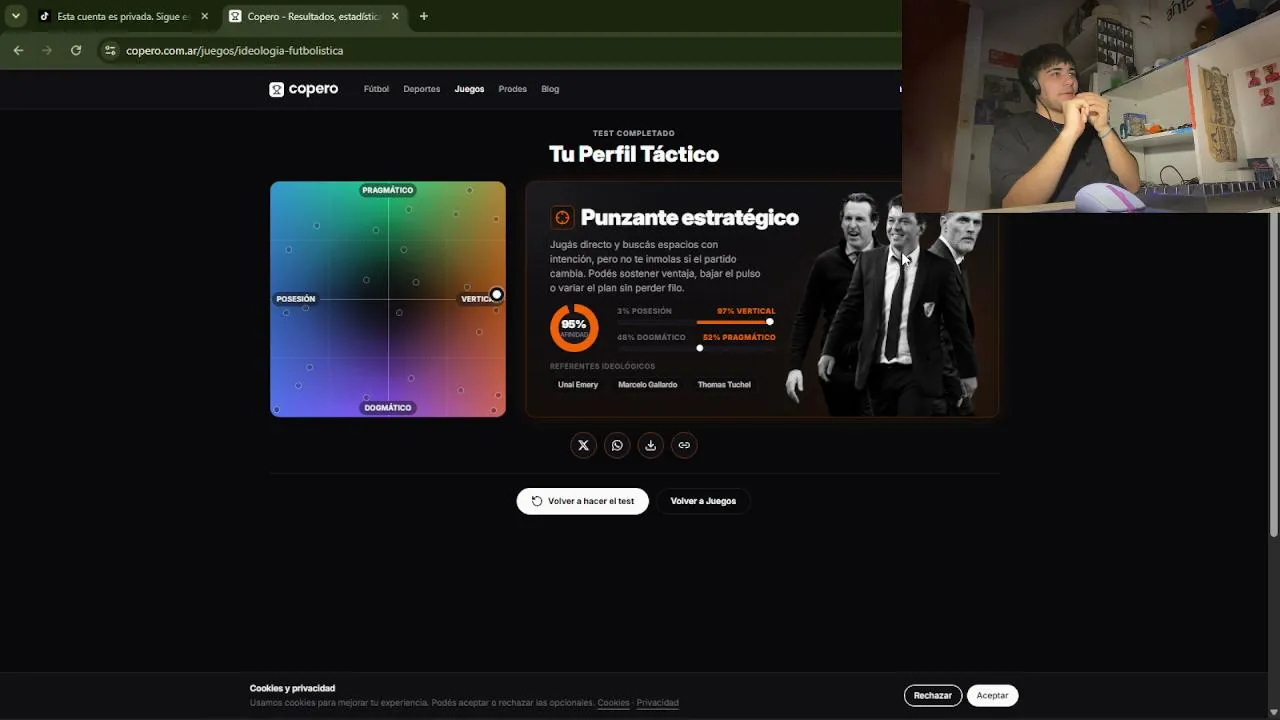Copy the result link

[x=684, y=446]
